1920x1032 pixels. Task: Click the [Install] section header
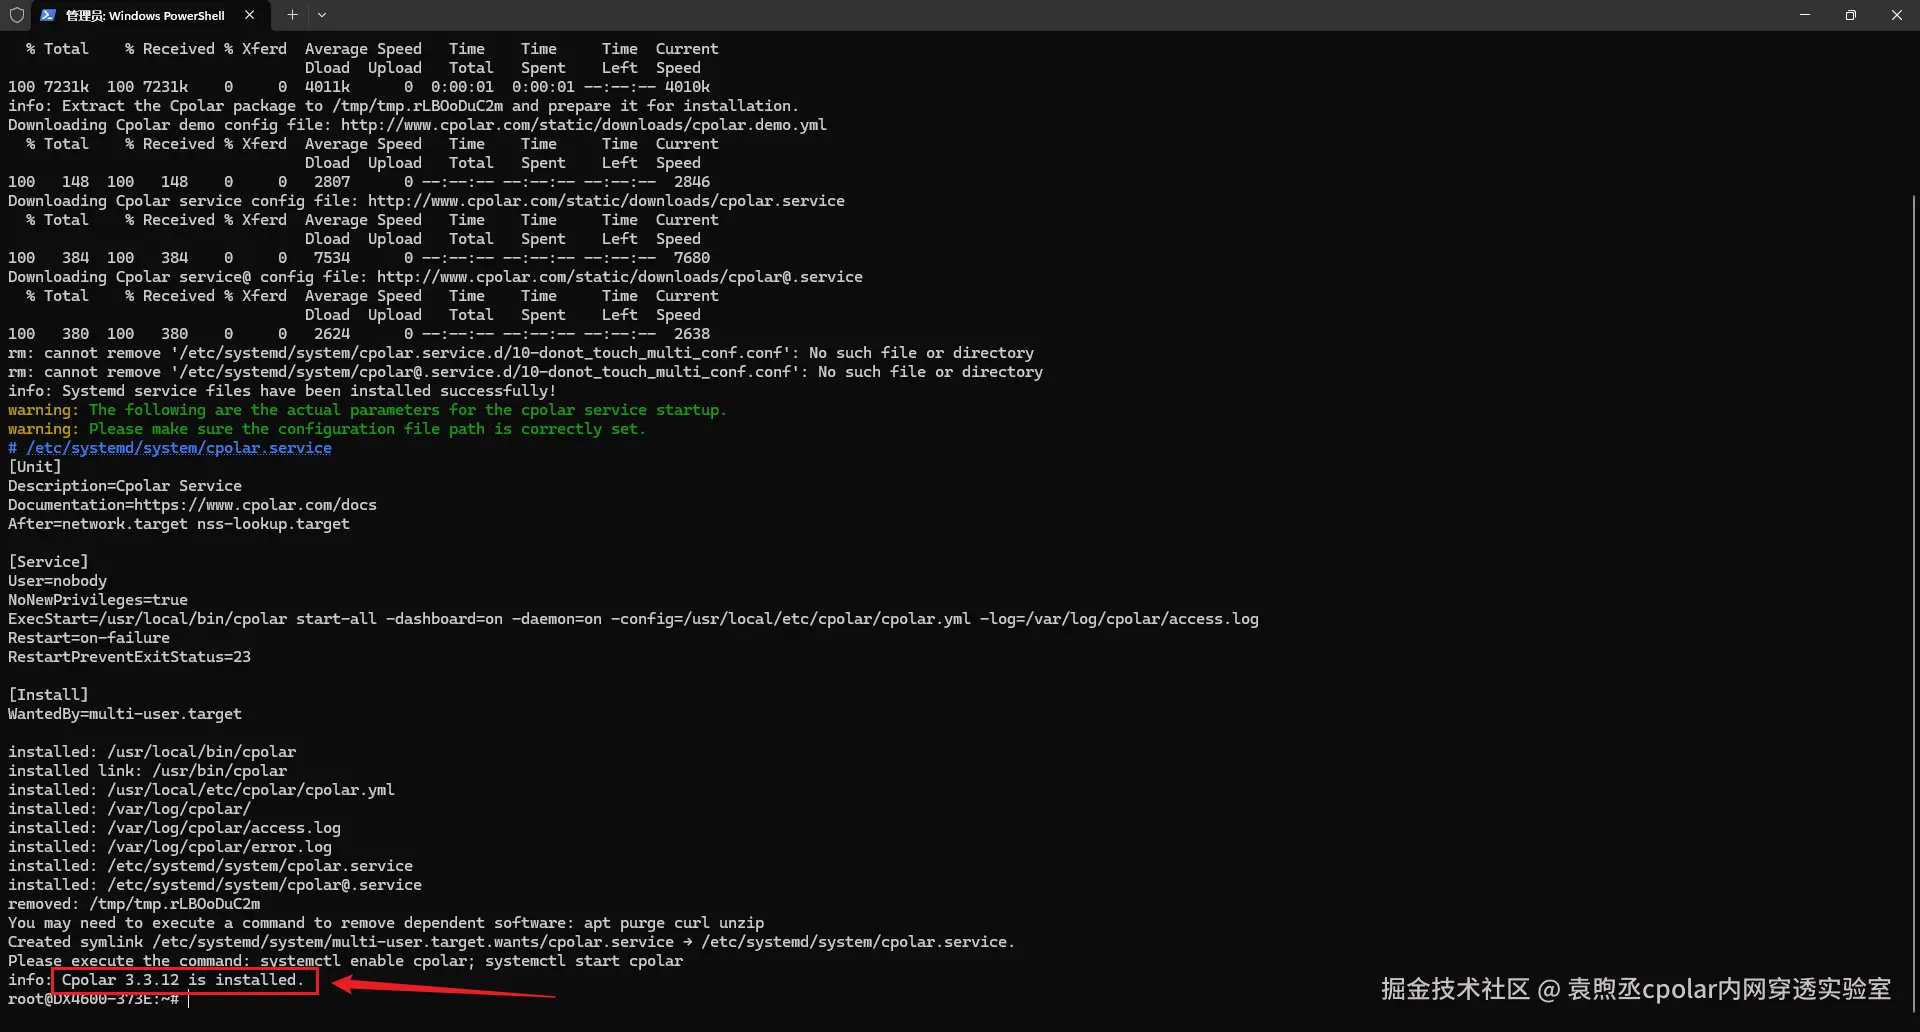point(48,695)
